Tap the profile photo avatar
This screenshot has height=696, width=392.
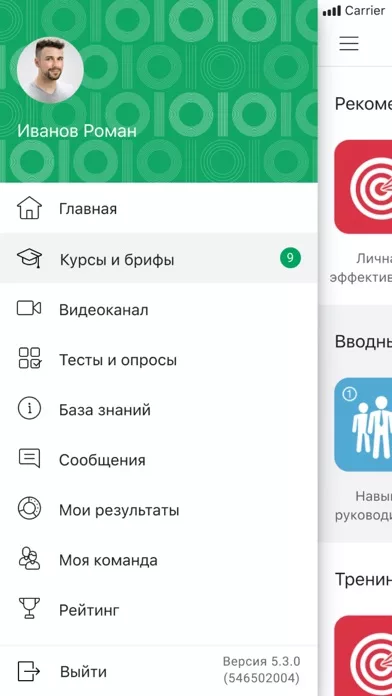50,70
